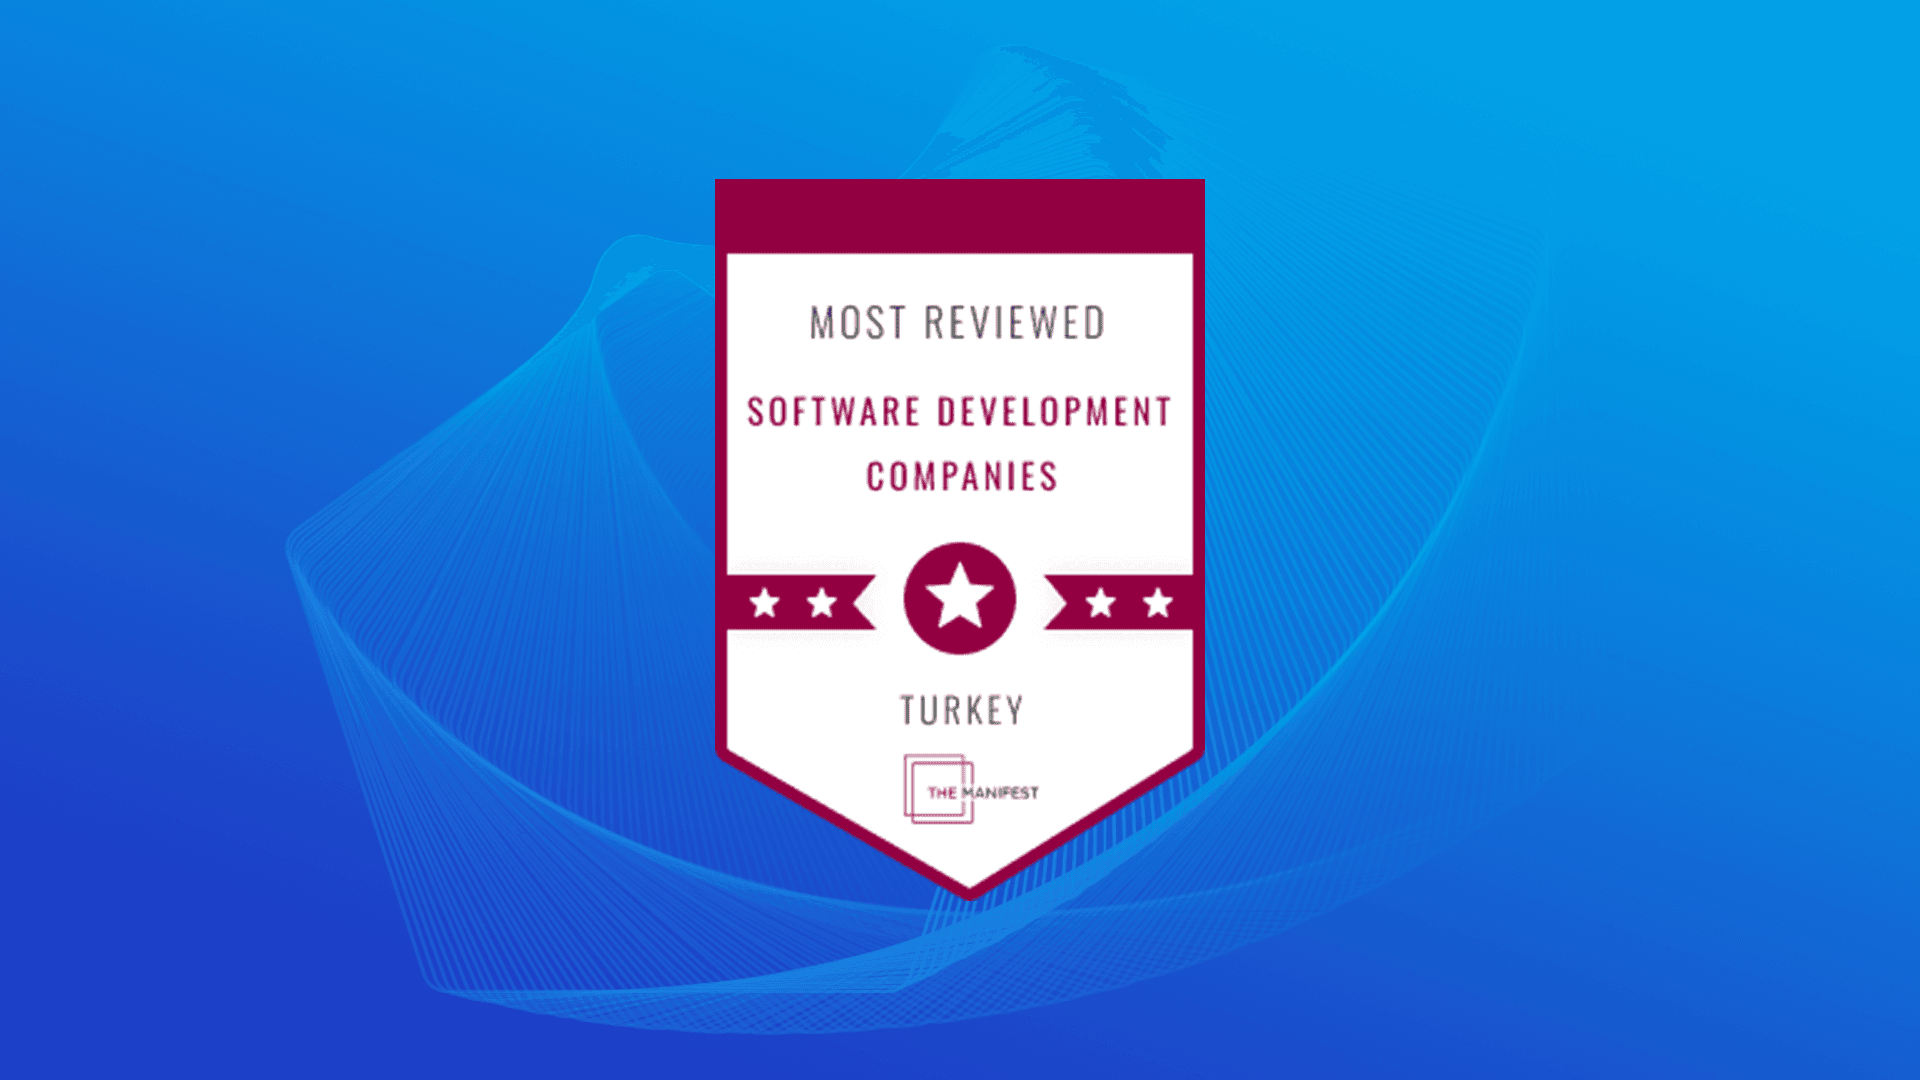Click the TURKEY country label

961,711
